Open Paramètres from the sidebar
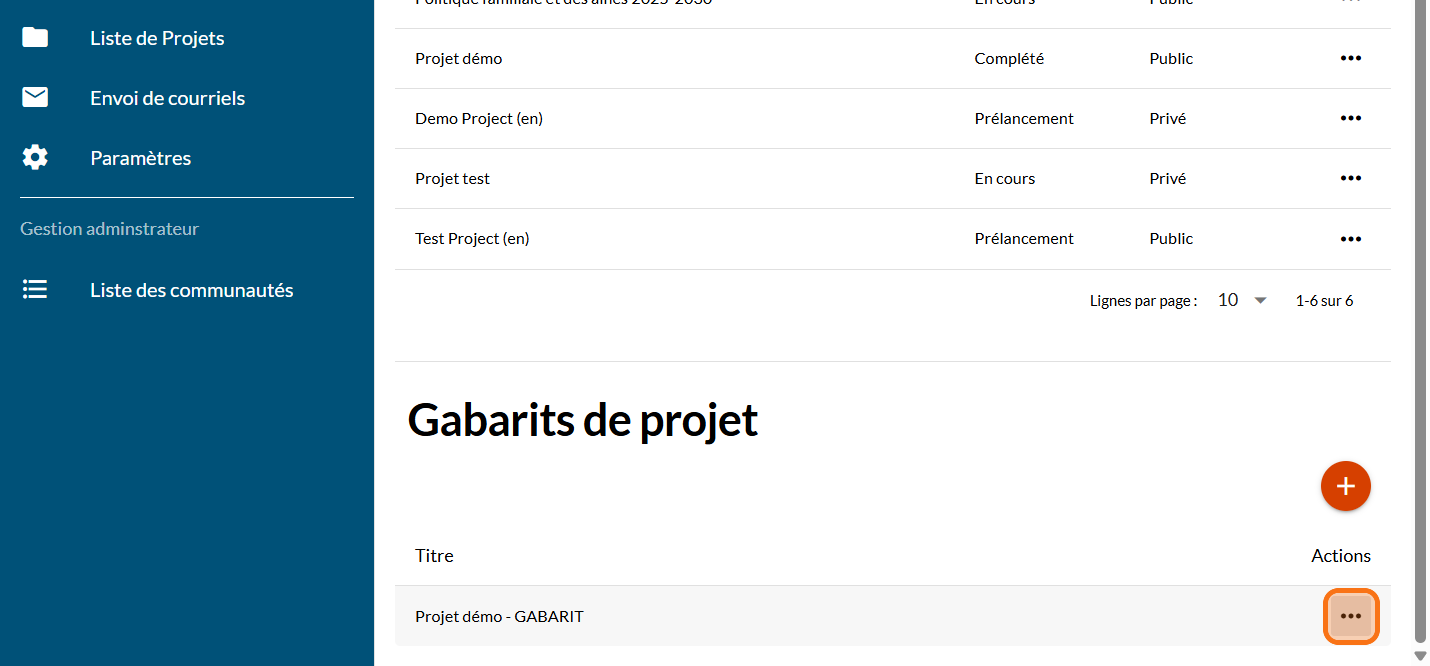This screenshot has height=666, width=1430. [140, 158]
